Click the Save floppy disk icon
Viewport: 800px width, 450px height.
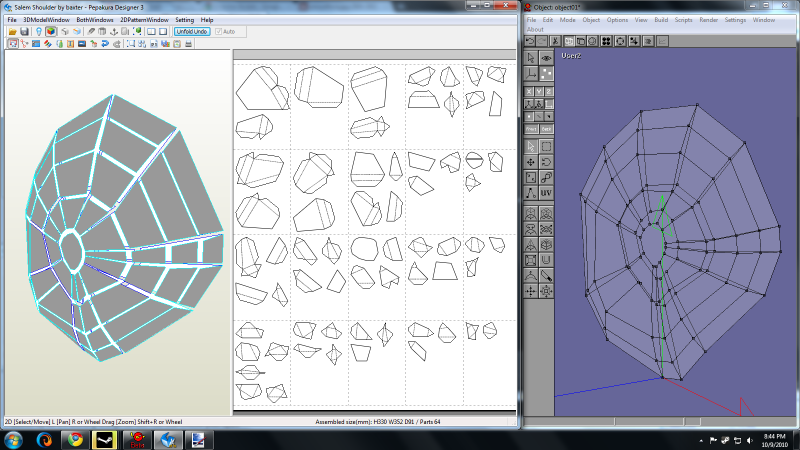pyautogui.click(x=24, y=31)
